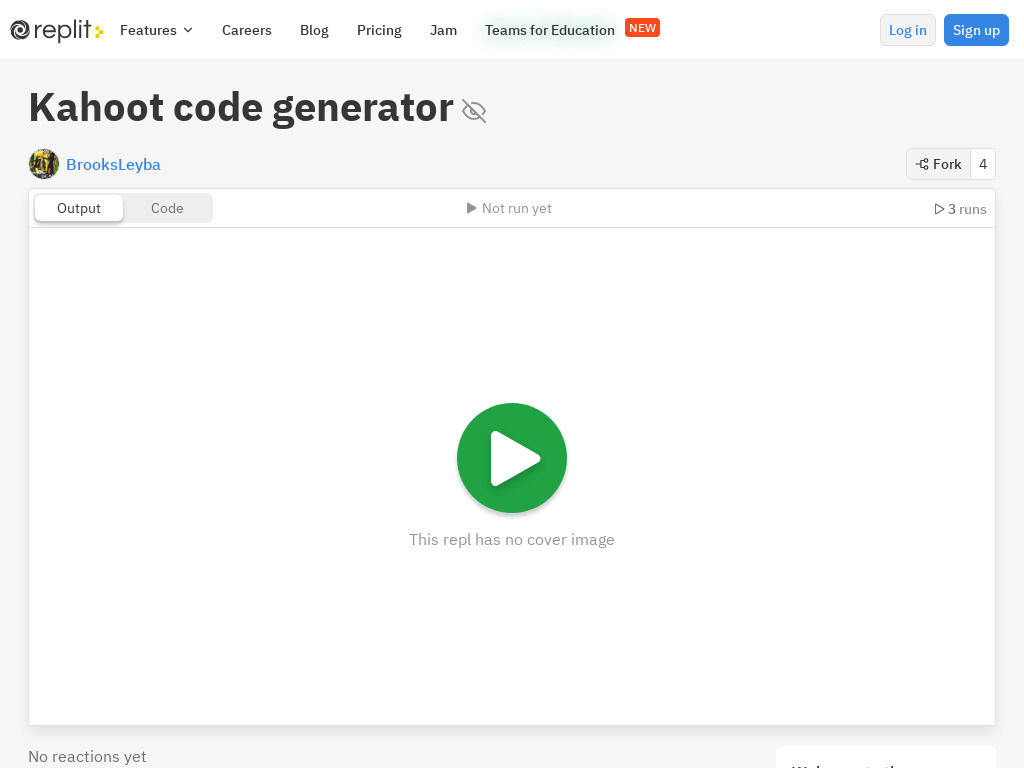
Task: Run the repl with the green play button
Action: [511, 458]
